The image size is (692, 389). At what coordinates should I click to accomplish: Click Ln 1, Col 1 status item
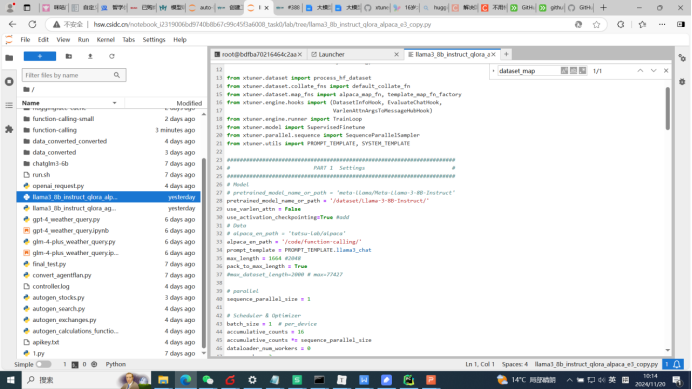pyautogui.click(x=480, y=364)
